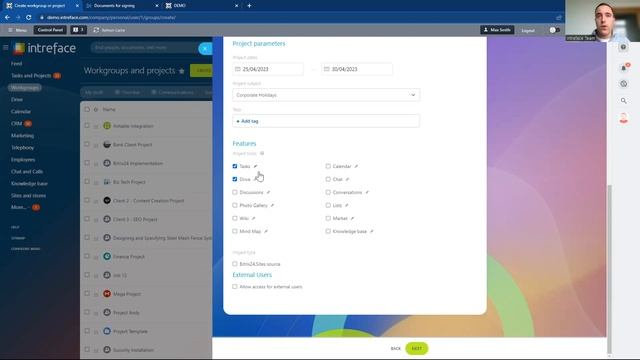The height and width of the screenshot is (360, 640).
Task: Open the Max Smith user menu
Action: pos(497,30)
